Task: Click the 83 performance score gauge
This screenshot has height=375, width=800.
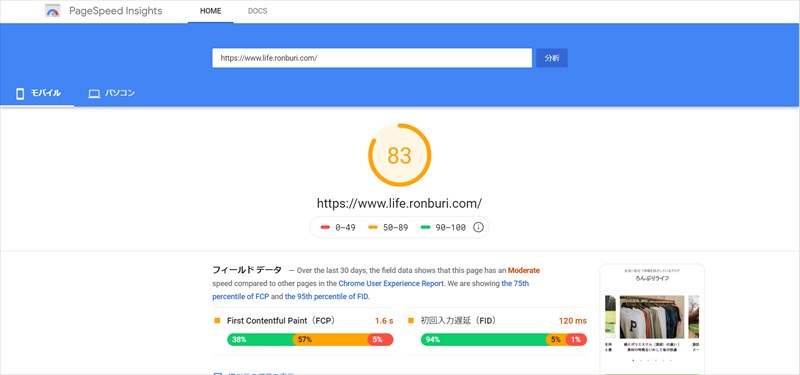Action: point(399,155)
